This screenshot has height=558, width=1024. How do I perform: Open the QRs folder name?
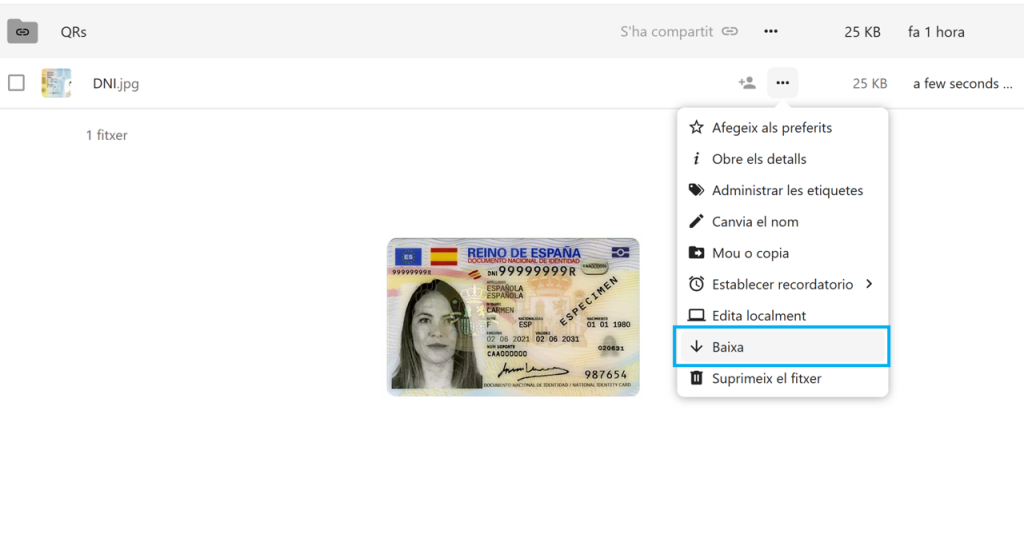(74, 32)
